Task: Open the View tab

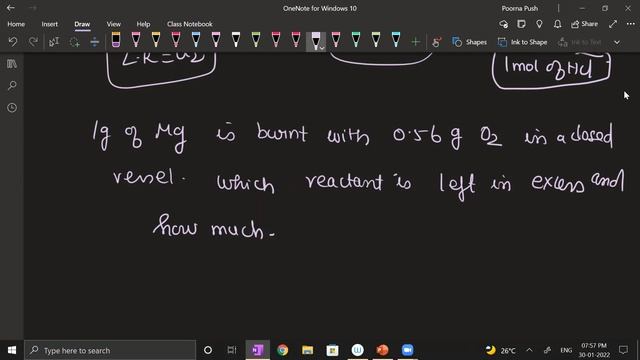Action: [x=113, y=24]
